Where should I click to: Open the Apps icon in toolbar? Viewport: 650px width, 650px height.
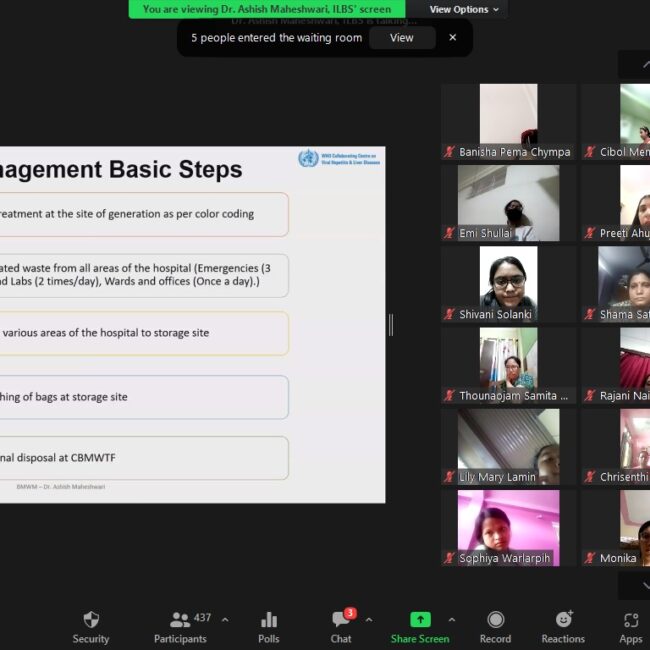[x=630, y=620]
